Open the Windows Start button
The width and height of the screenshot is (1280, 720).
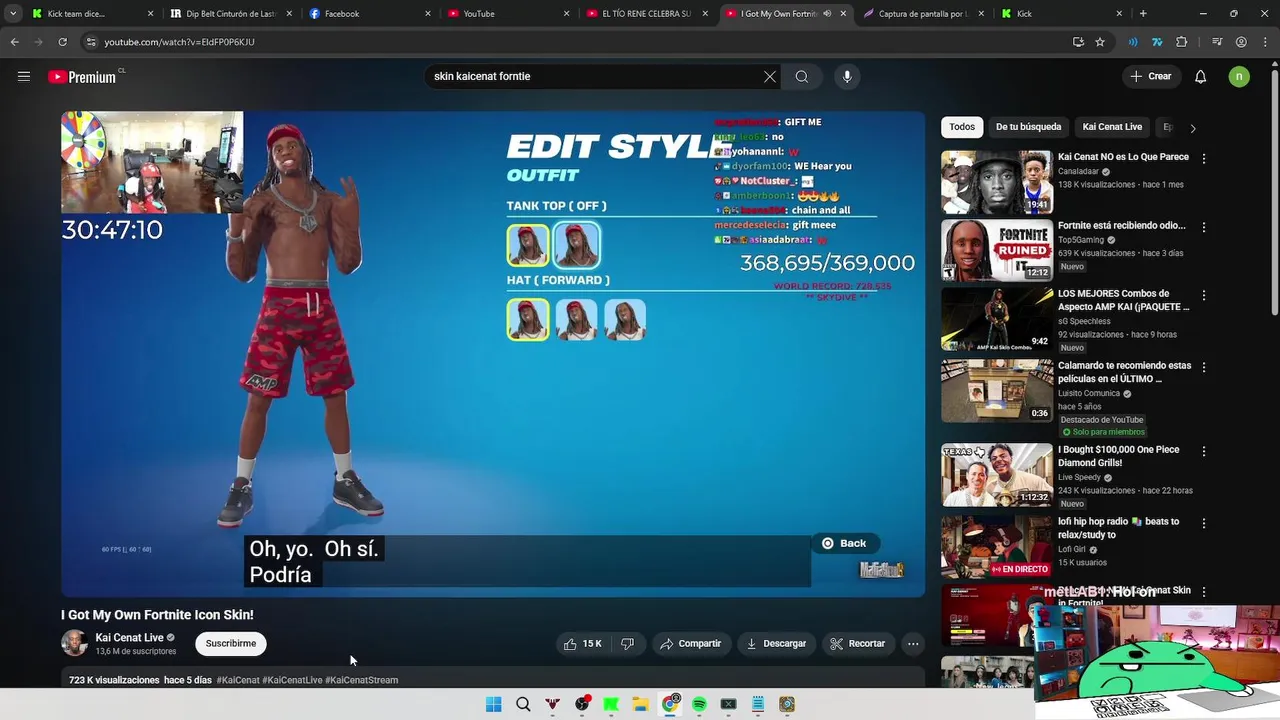494,704
